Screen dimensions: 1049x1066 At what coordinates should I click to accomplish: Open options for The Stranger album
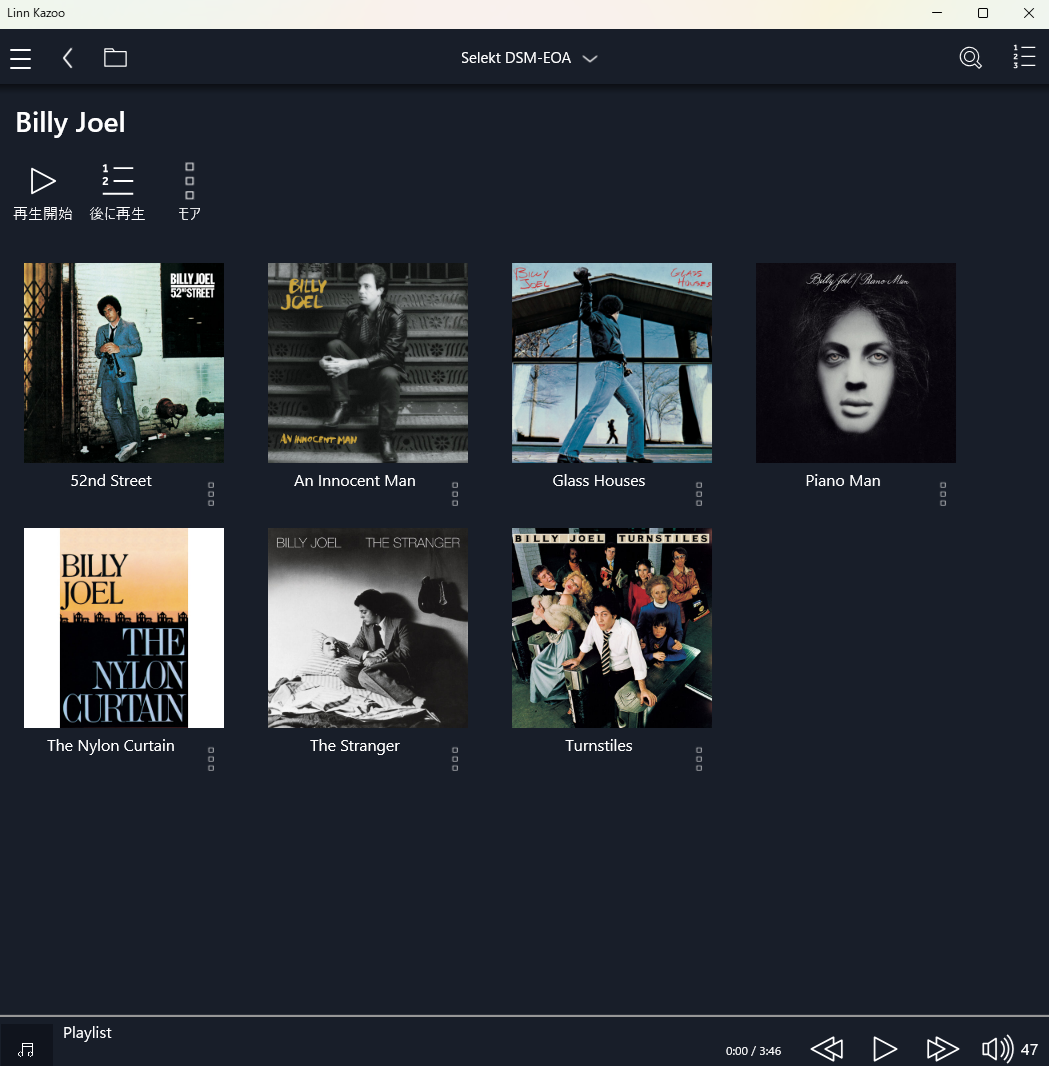[455, 759]
